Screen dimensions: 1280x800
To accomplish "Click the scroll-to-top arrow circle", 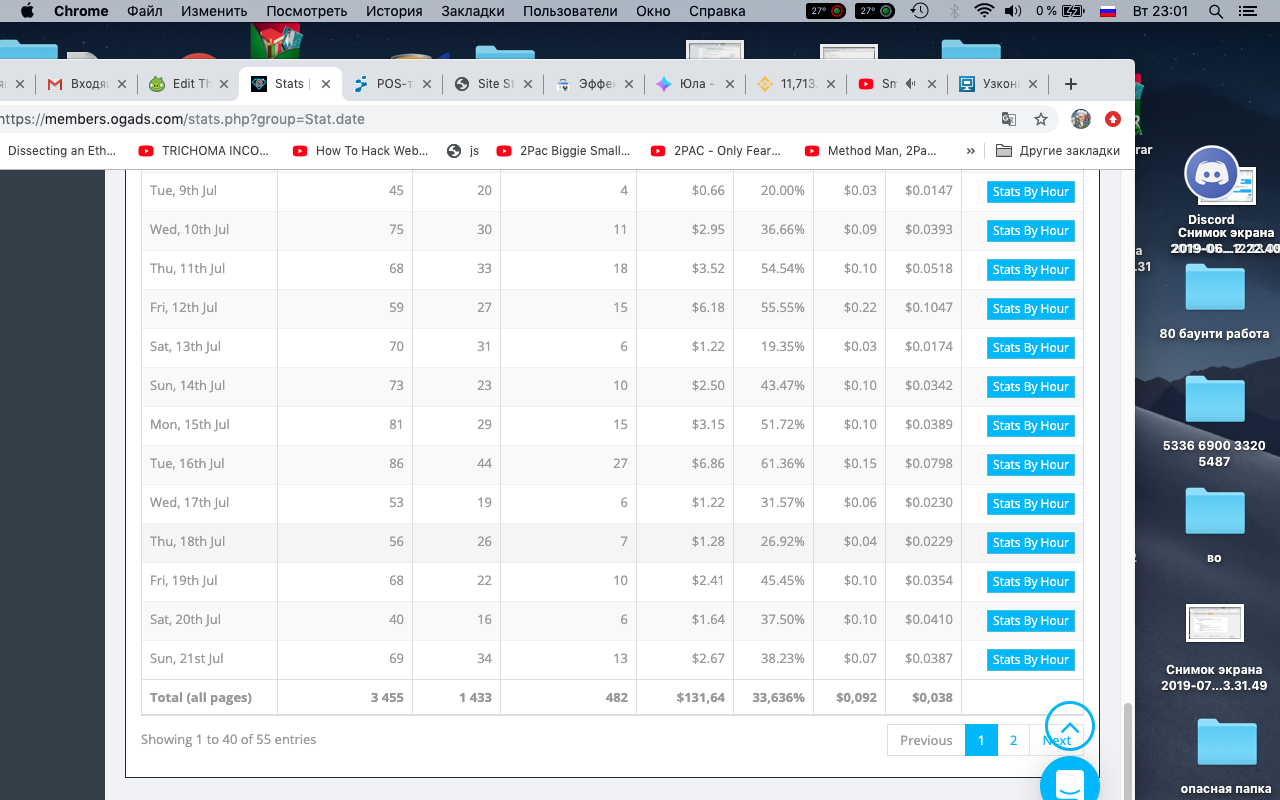I will [x=1070, y=726].
